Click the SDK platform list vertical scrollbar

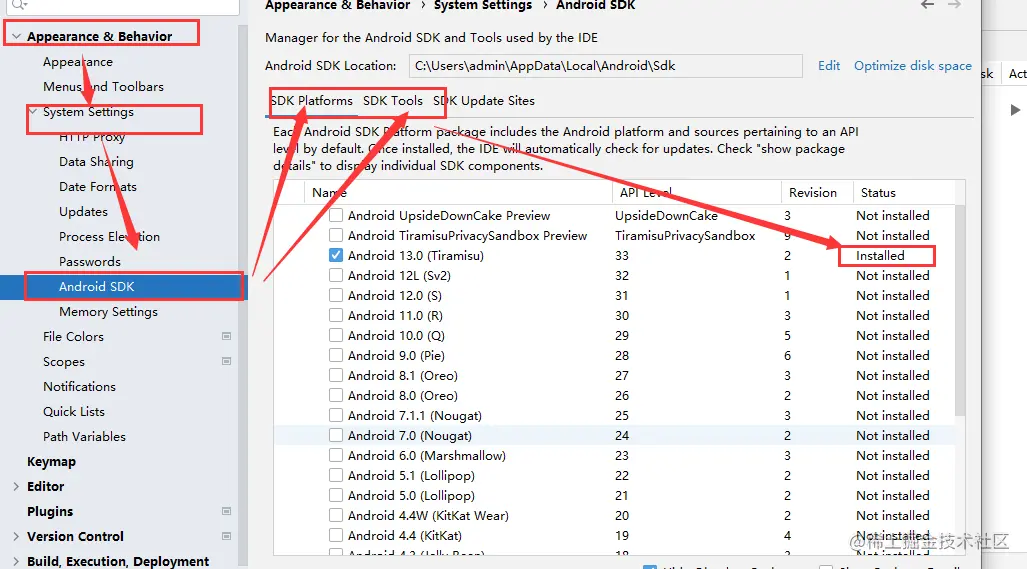pos(960,310)
